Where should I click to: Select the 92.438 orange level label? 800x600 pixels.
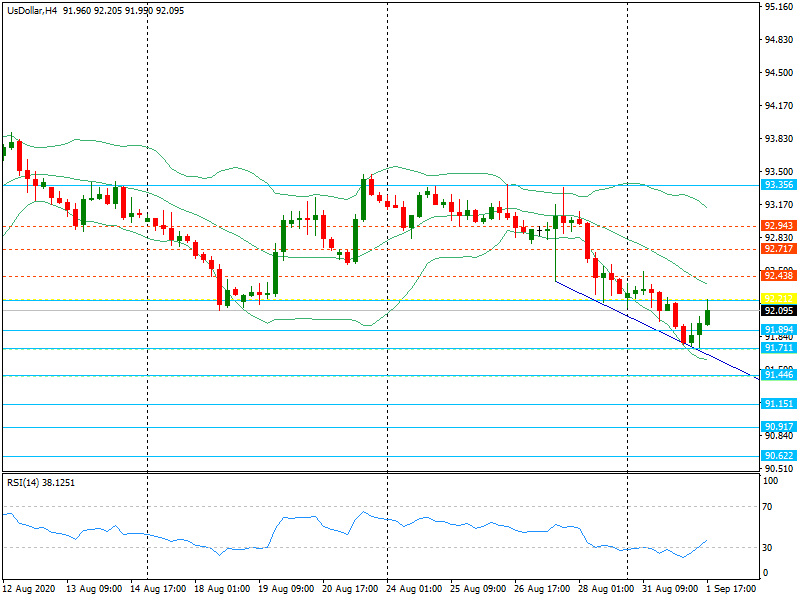(x=778, y=275)
